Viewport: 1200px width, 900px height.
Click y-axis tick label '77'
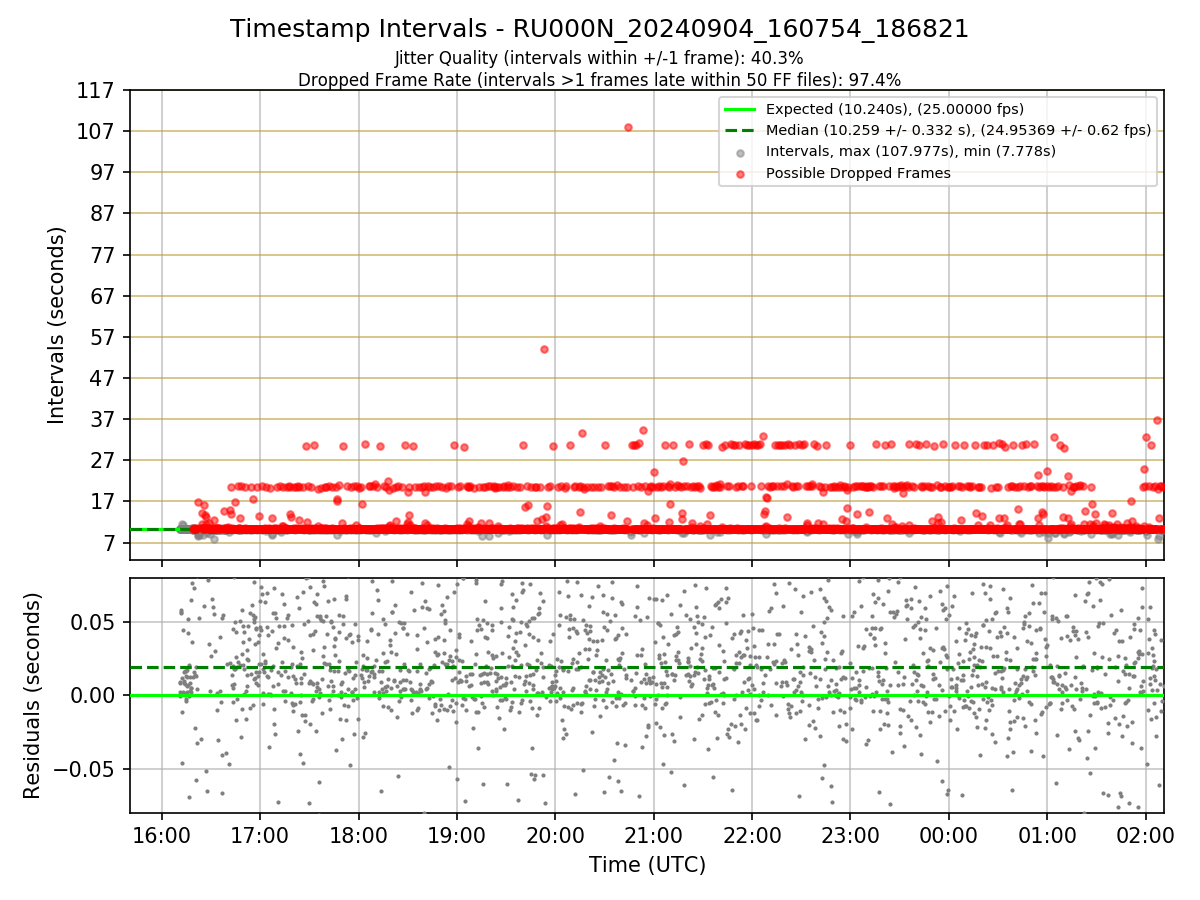point(103,255)
